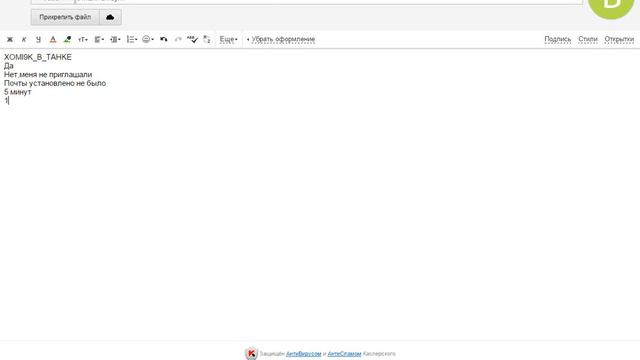Open the font size dropdown

coord(83,40)
